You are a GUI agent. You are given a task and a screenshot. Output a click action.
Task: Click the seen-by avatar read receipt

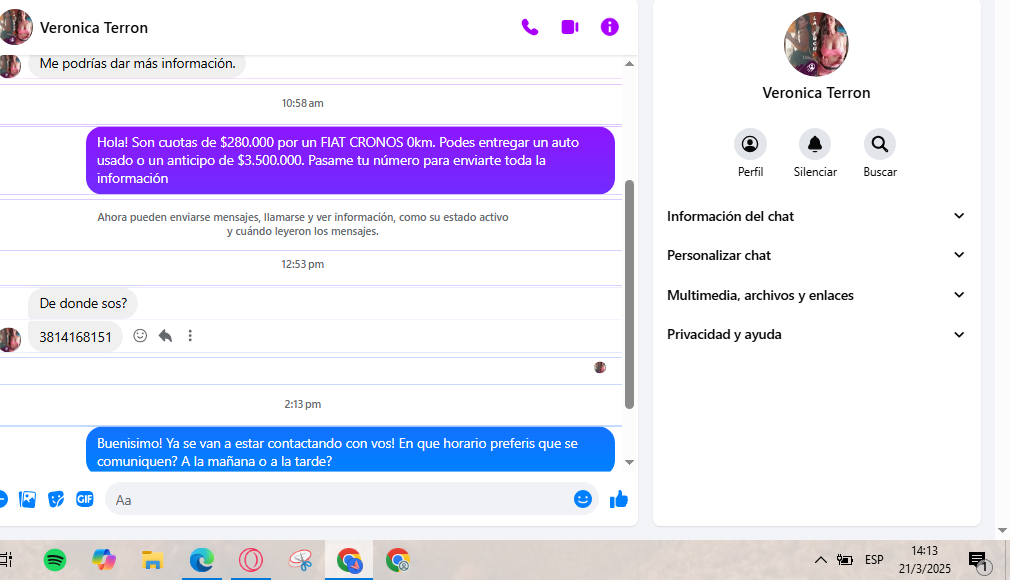coord(600,367)
